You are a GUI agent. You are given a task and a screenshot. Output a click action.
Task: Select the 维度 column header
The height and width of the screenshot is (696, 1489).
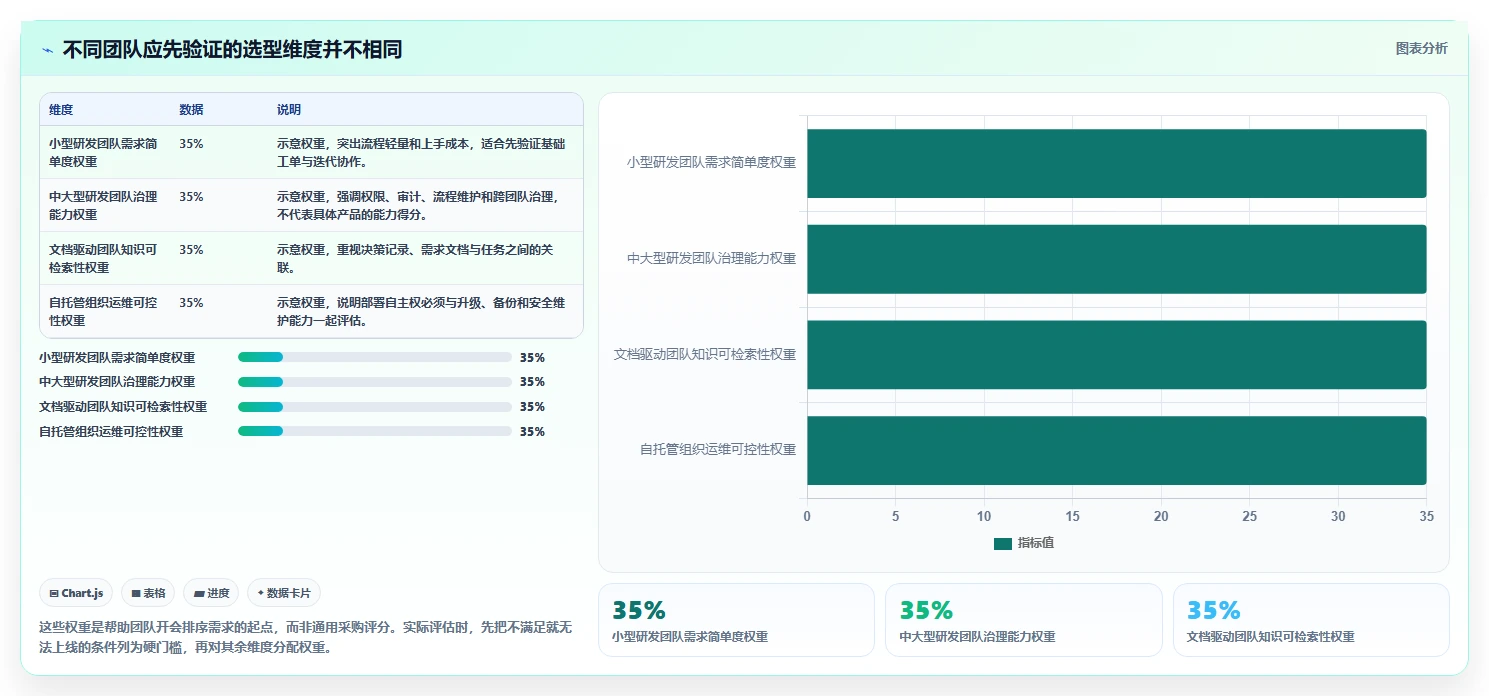click(x=61, y=110)
